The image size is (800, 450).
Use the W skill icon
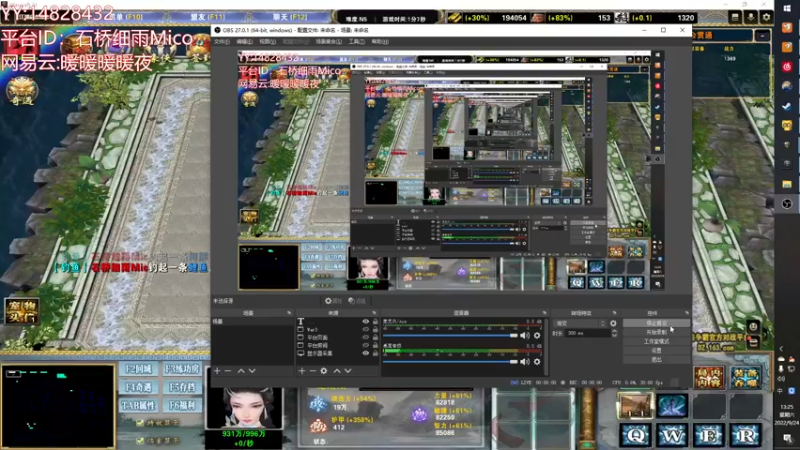tap(672, 435)
